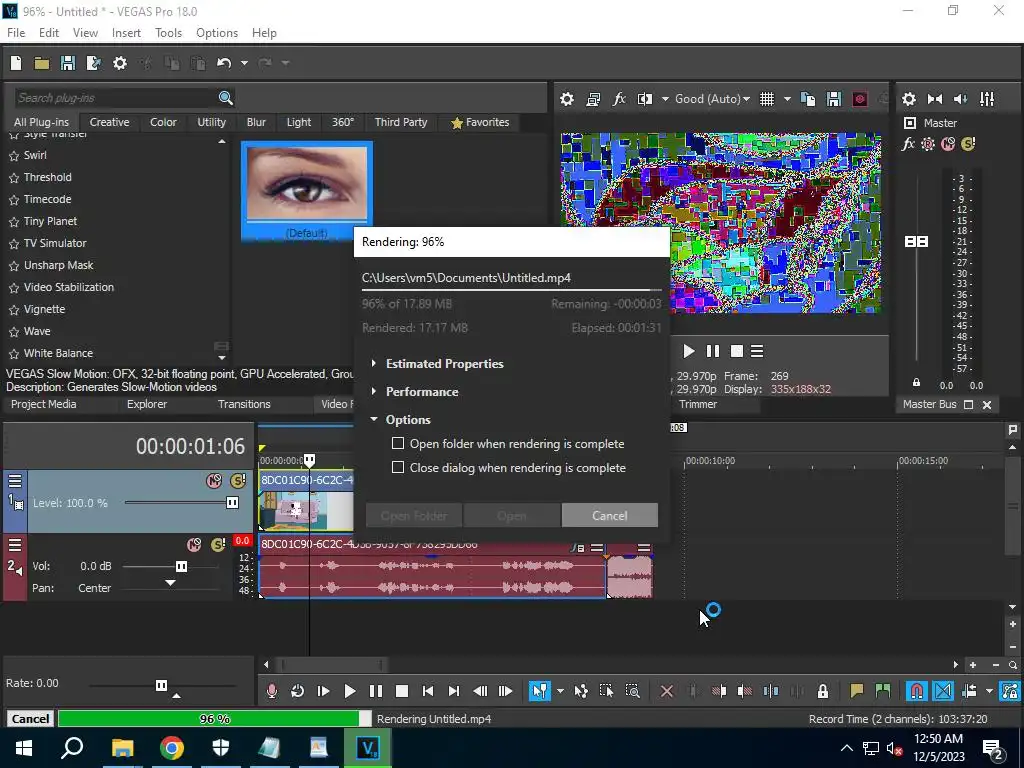Open the edit tool dropdown arrow in toolbar
Viewport: 1024px width, 768px height.
click(x=560, y=691)
